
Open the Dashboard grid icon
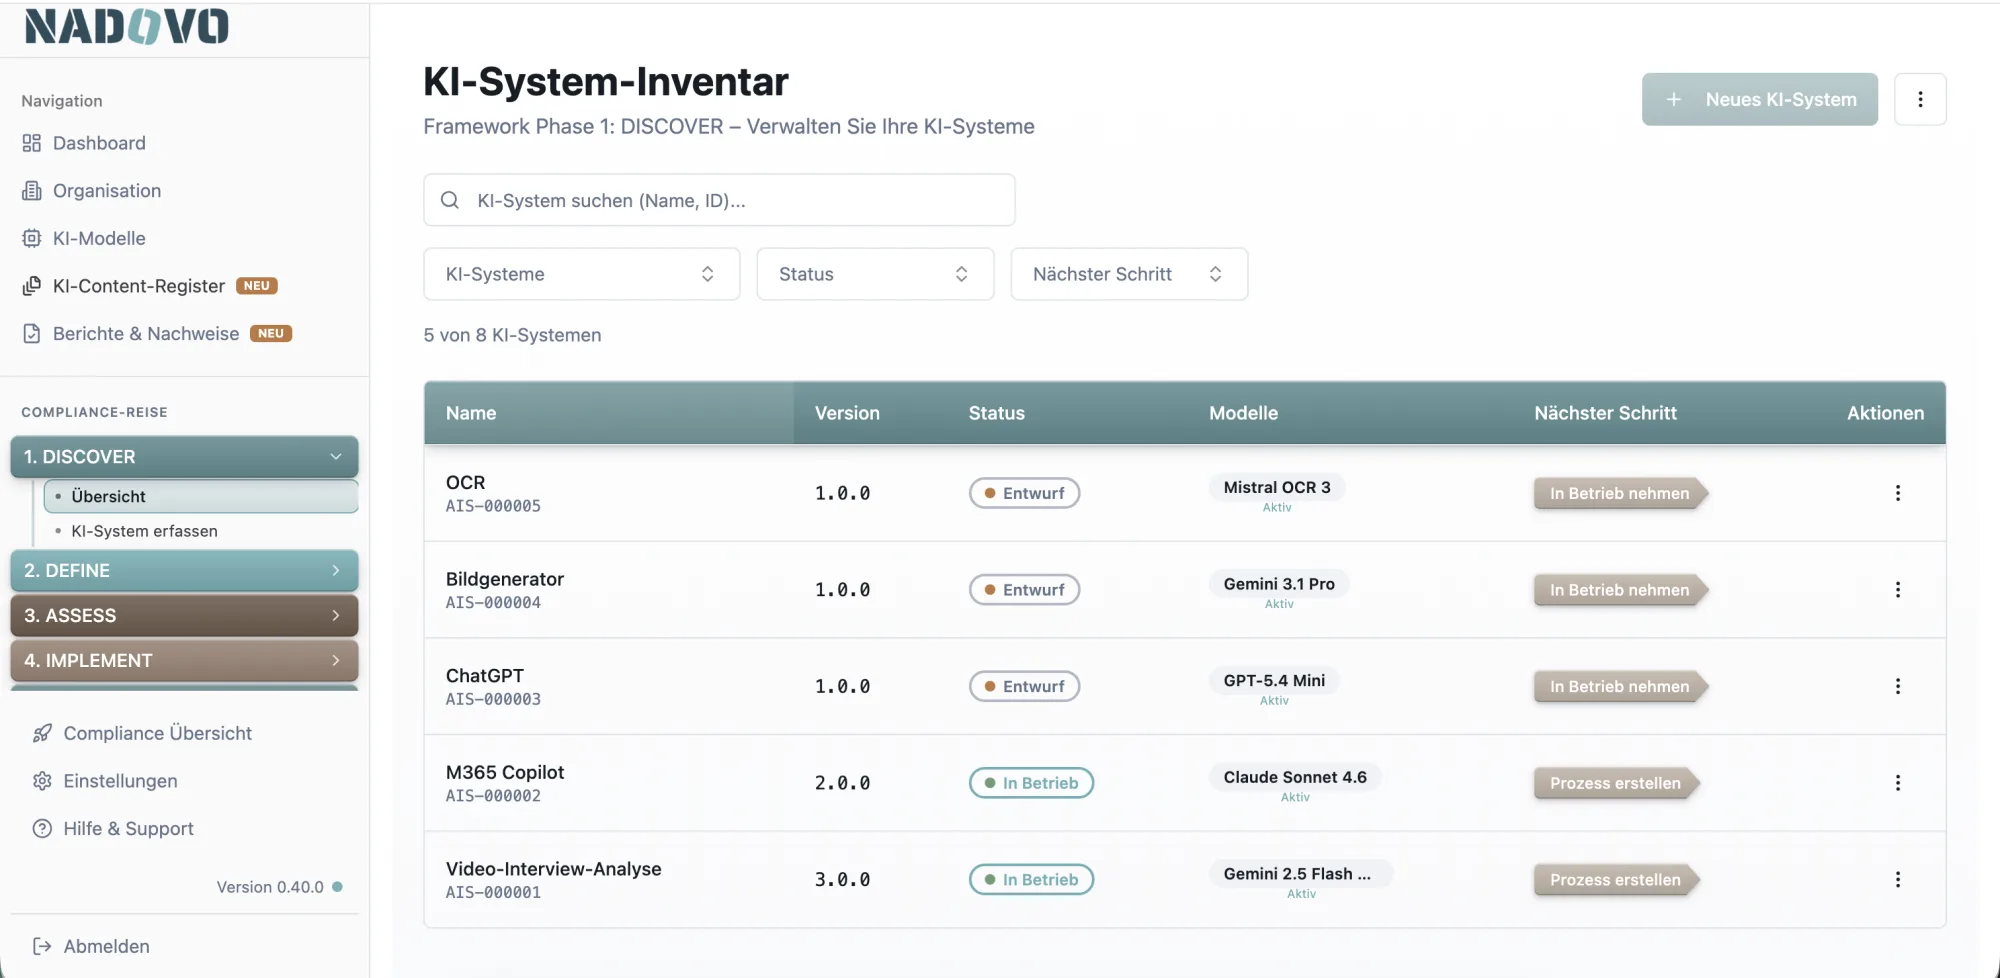click(32, 143)
